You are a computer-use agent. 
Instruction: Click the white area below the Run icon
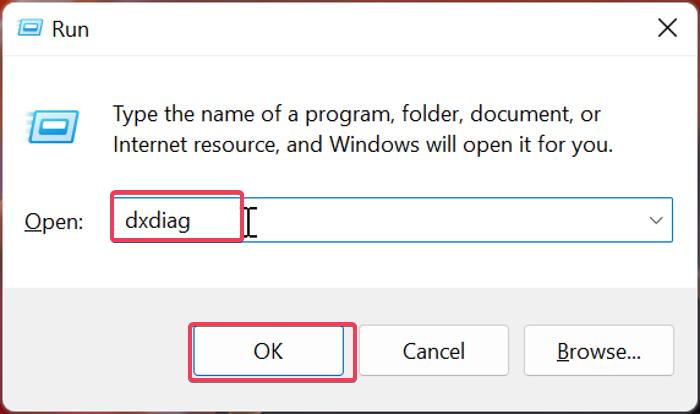click(x=50, y=175)
